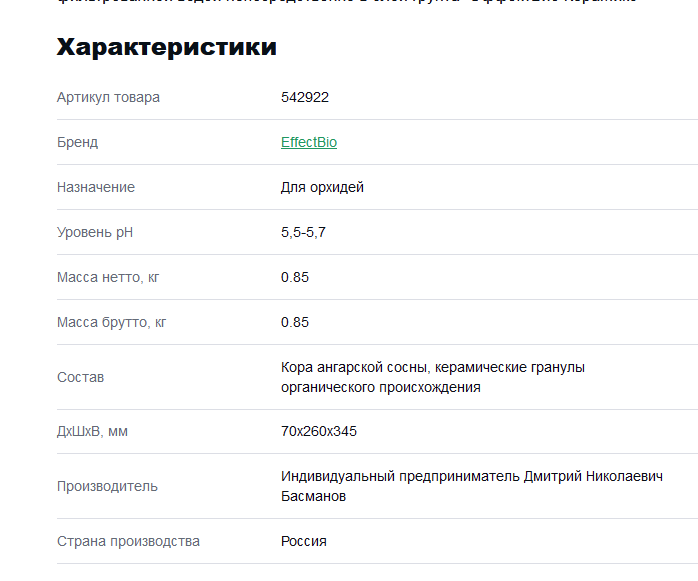This screenshot has width=698, height=581.
Task: Select the pH value 5,5-5,7
Action: click(303, 232)
